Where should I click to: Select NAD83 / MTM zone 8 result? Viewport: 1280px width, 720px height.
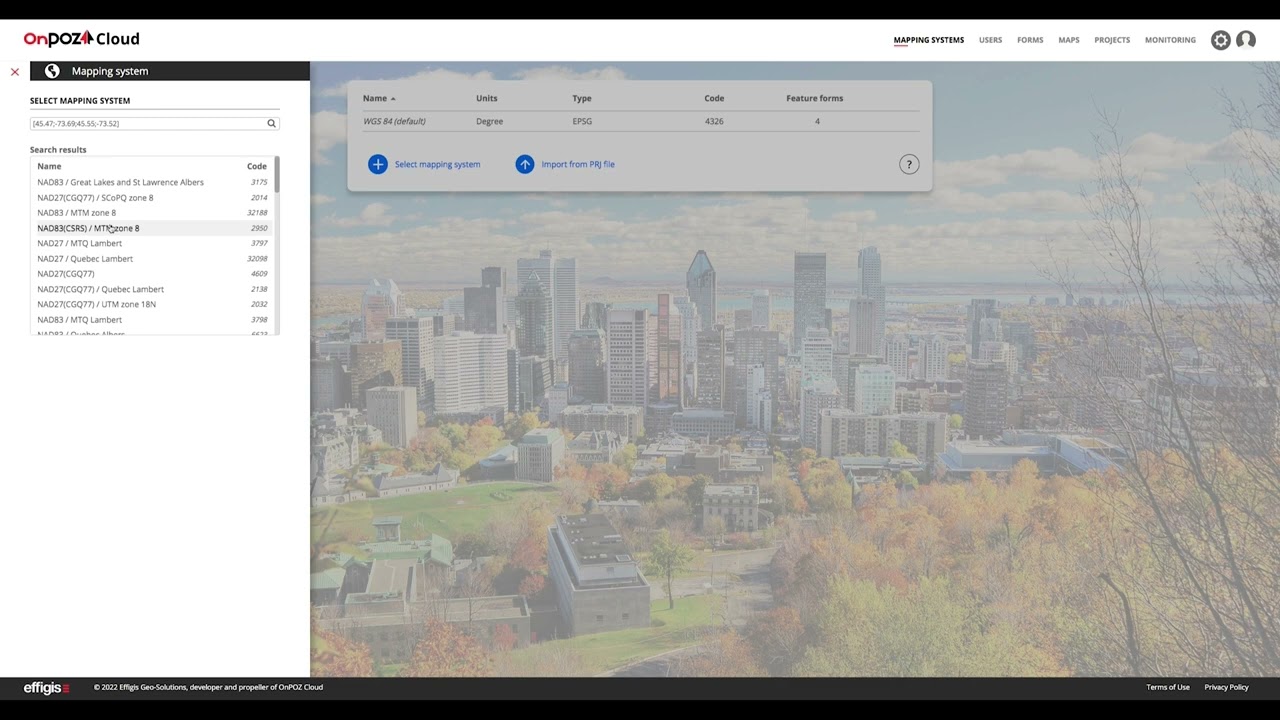(x=152, y=213)
